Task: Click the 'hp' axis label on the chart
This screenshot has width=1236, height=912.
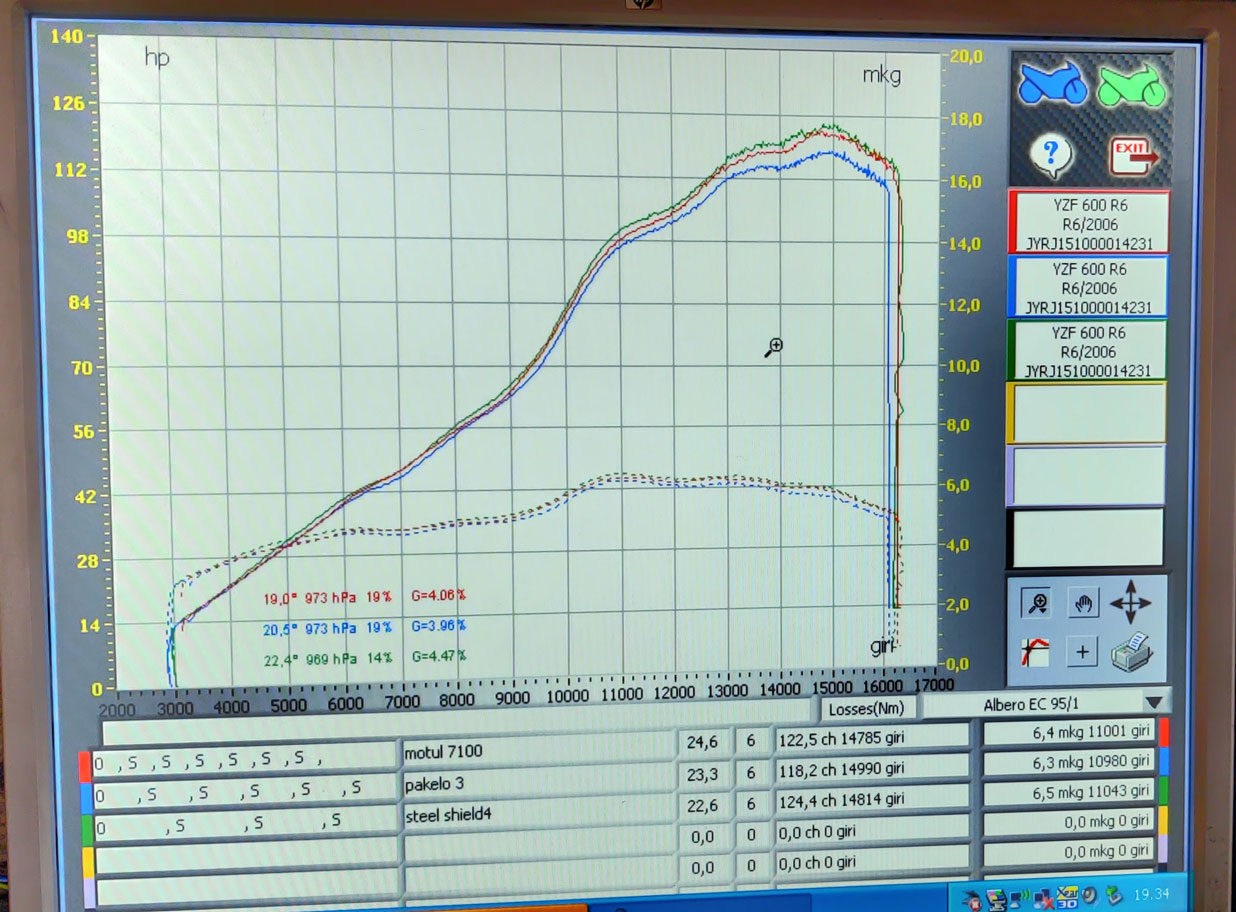Action: [157, 58]
